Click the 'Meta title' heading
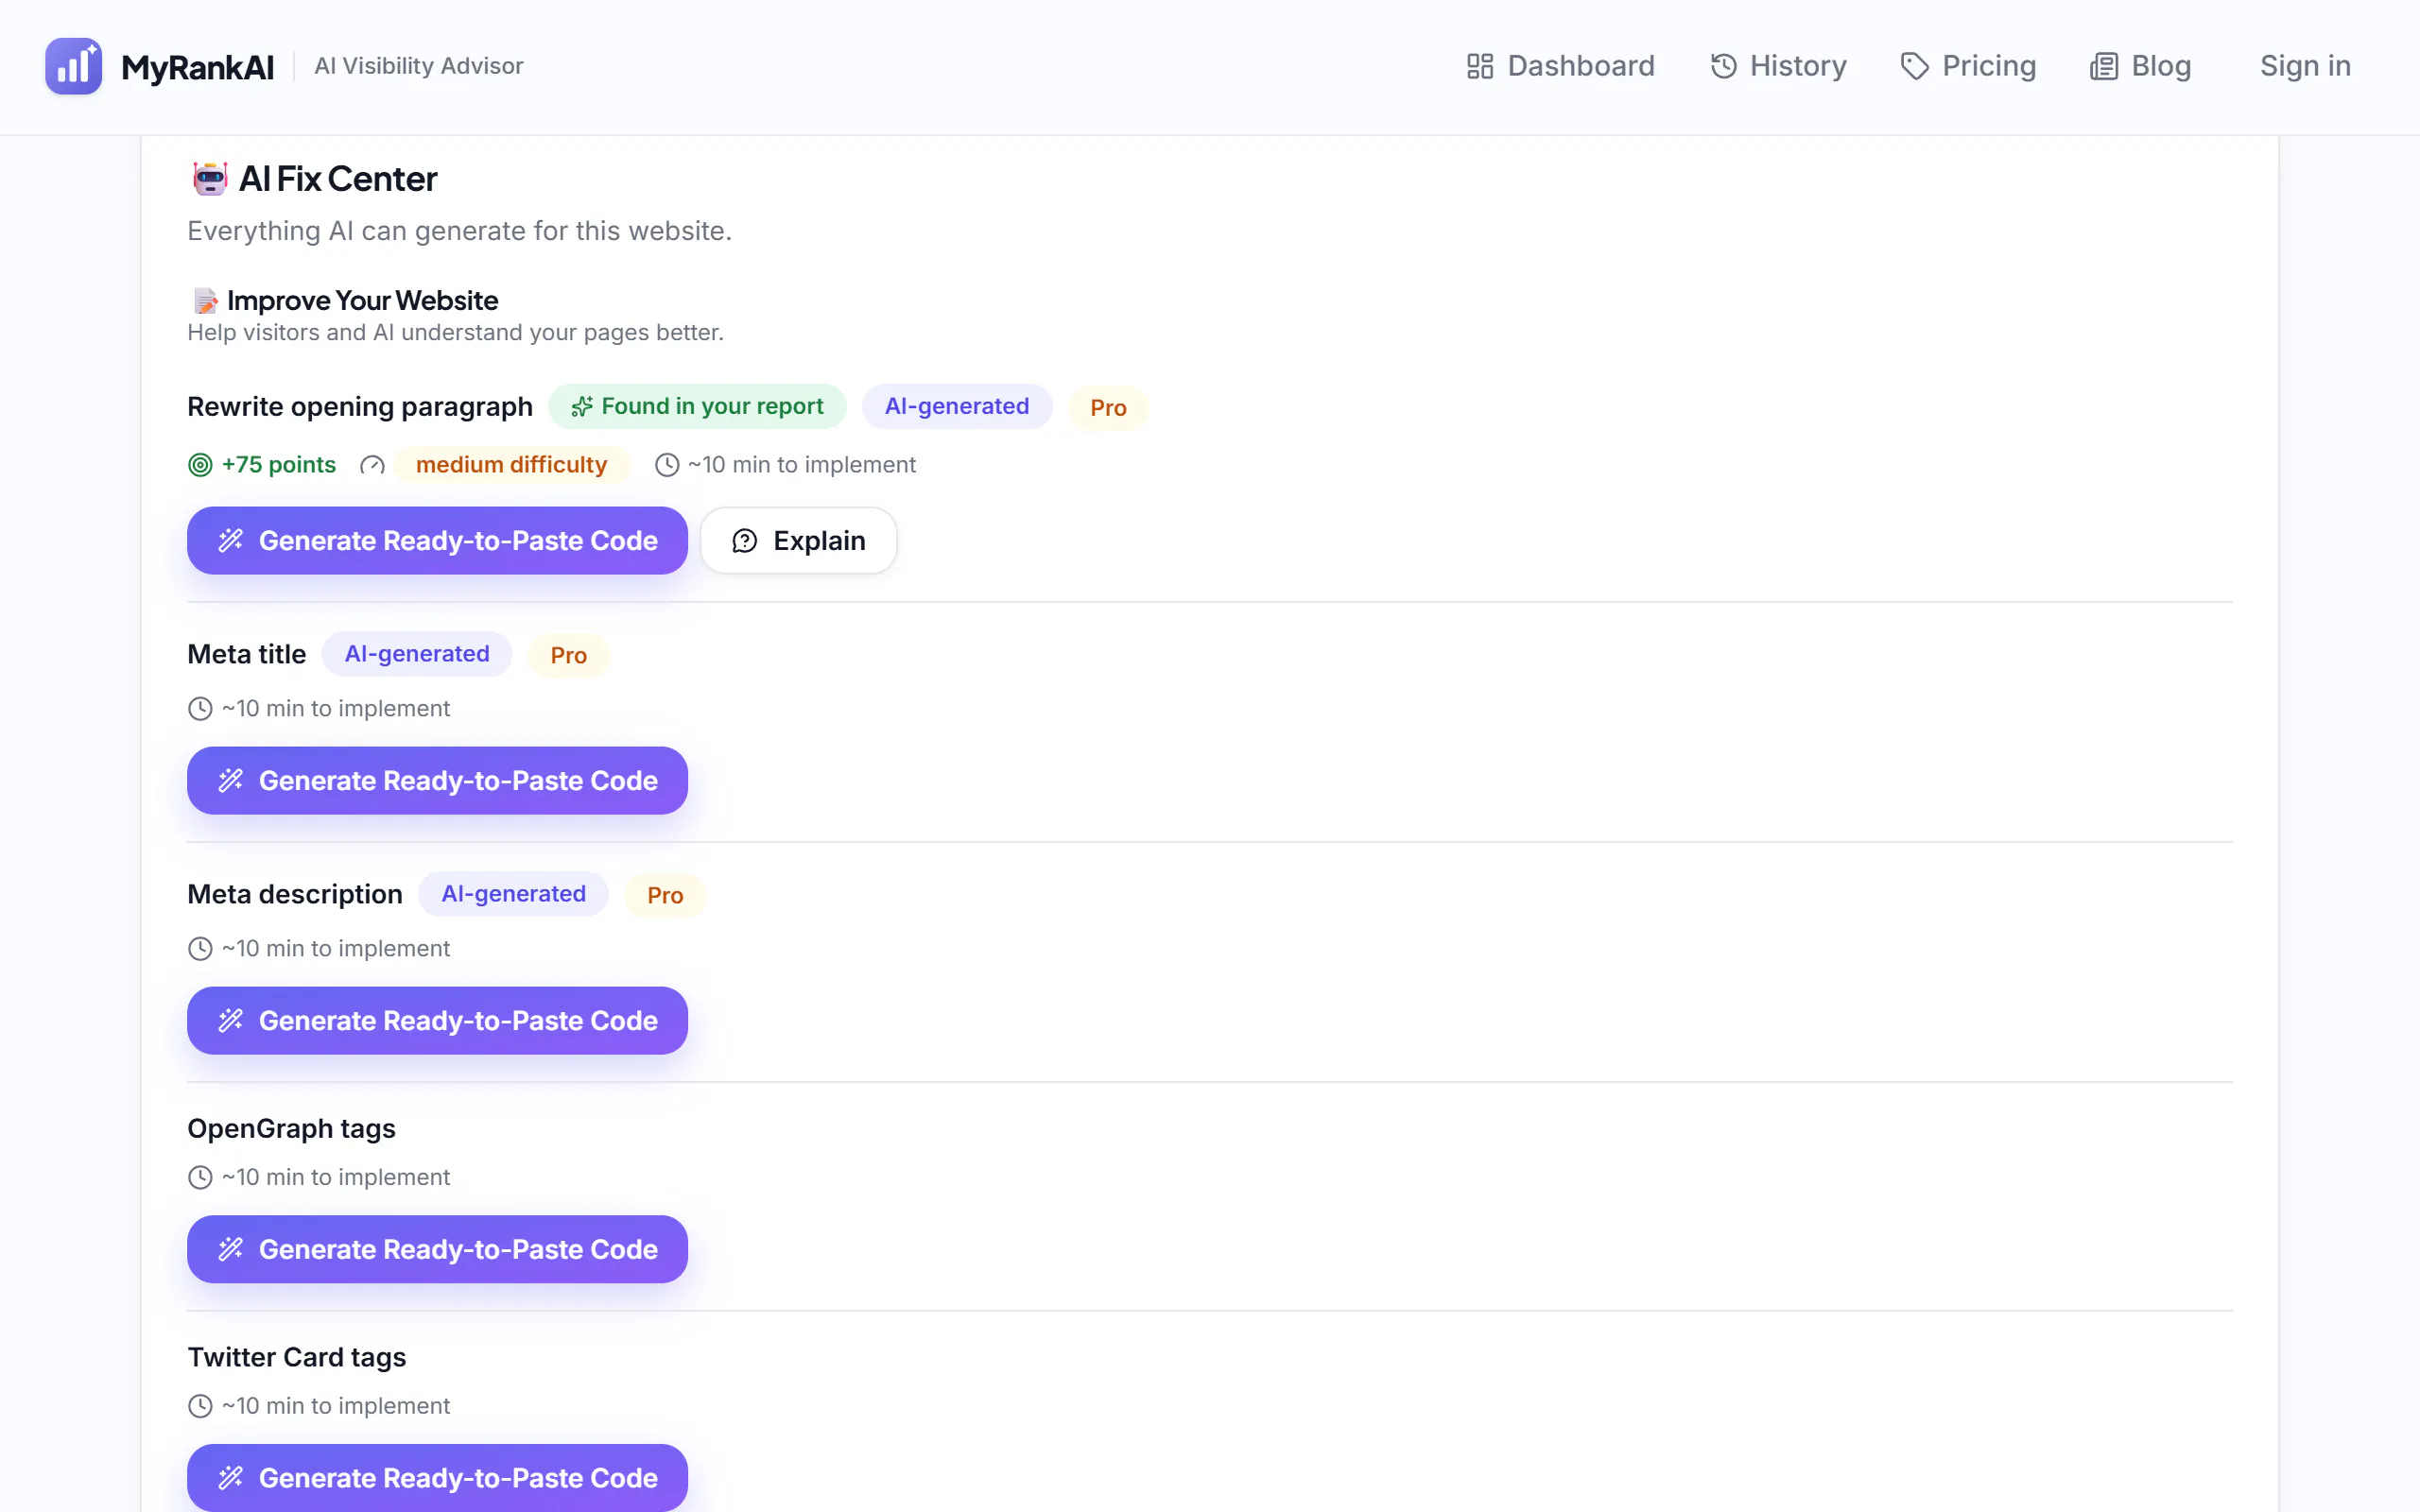Image resolution: width=2420 pixels, height=1512 pixels. pos(247,655)
